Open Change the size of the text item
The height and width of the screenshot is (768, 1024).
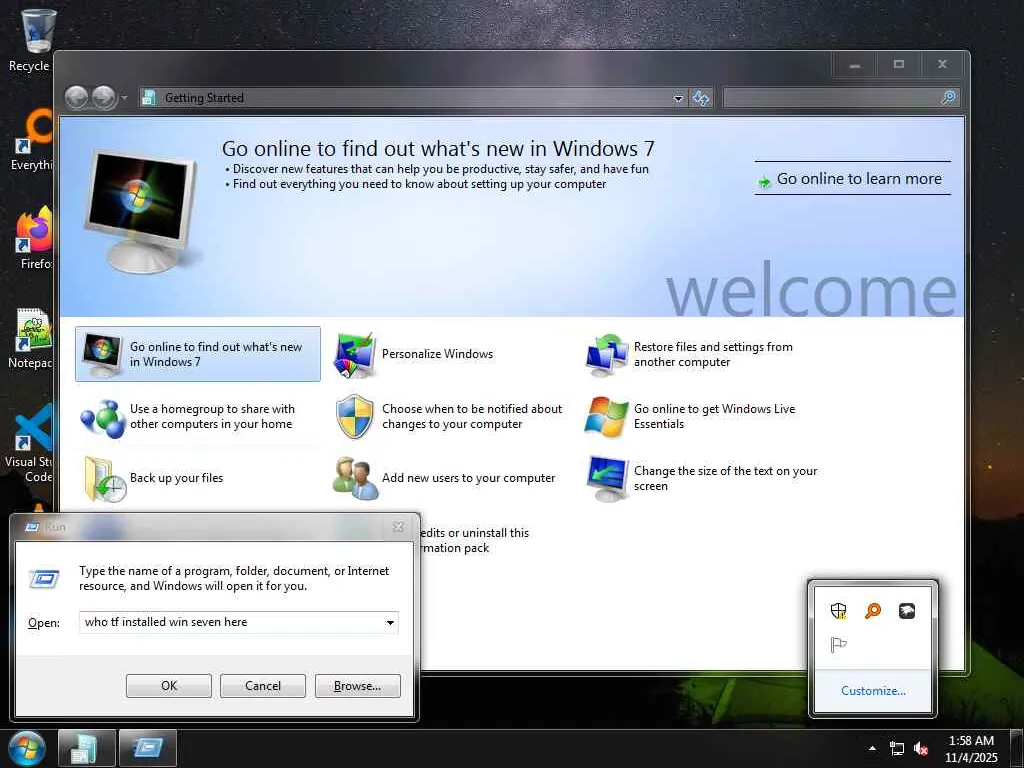702,478
